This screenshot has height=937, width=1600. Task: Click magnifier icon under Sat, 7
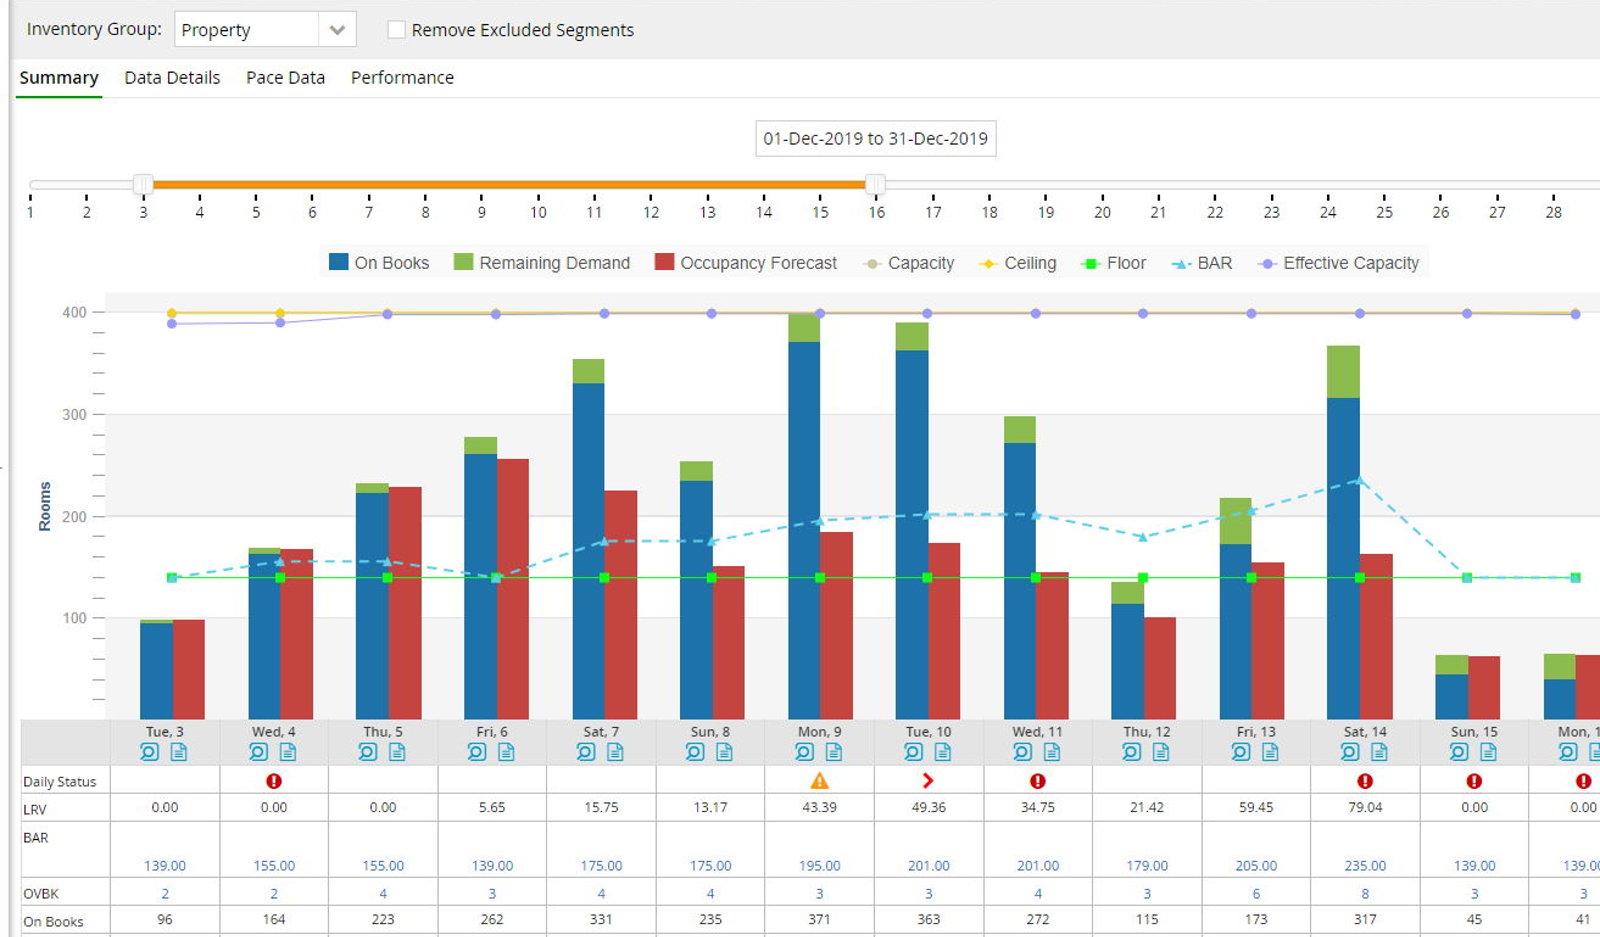tap(587, 752)
